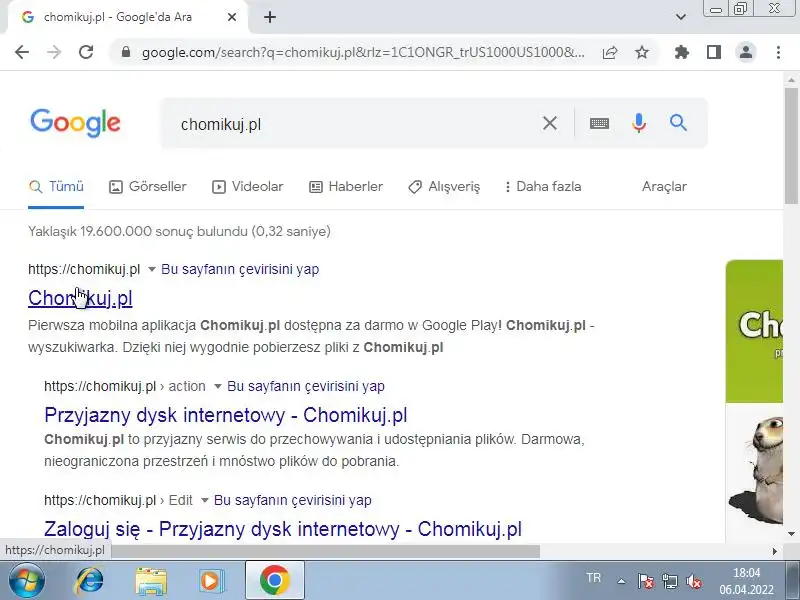Expand the dropdown arrow beside https://chomikuj.pl
The height and width of the screenshot is (600, 800).
[x=152, y=269]
